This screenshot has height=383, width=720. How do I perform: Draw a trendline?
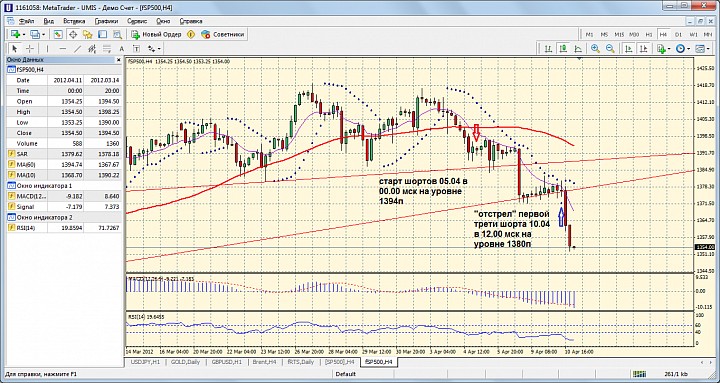[x=78, y=48]
